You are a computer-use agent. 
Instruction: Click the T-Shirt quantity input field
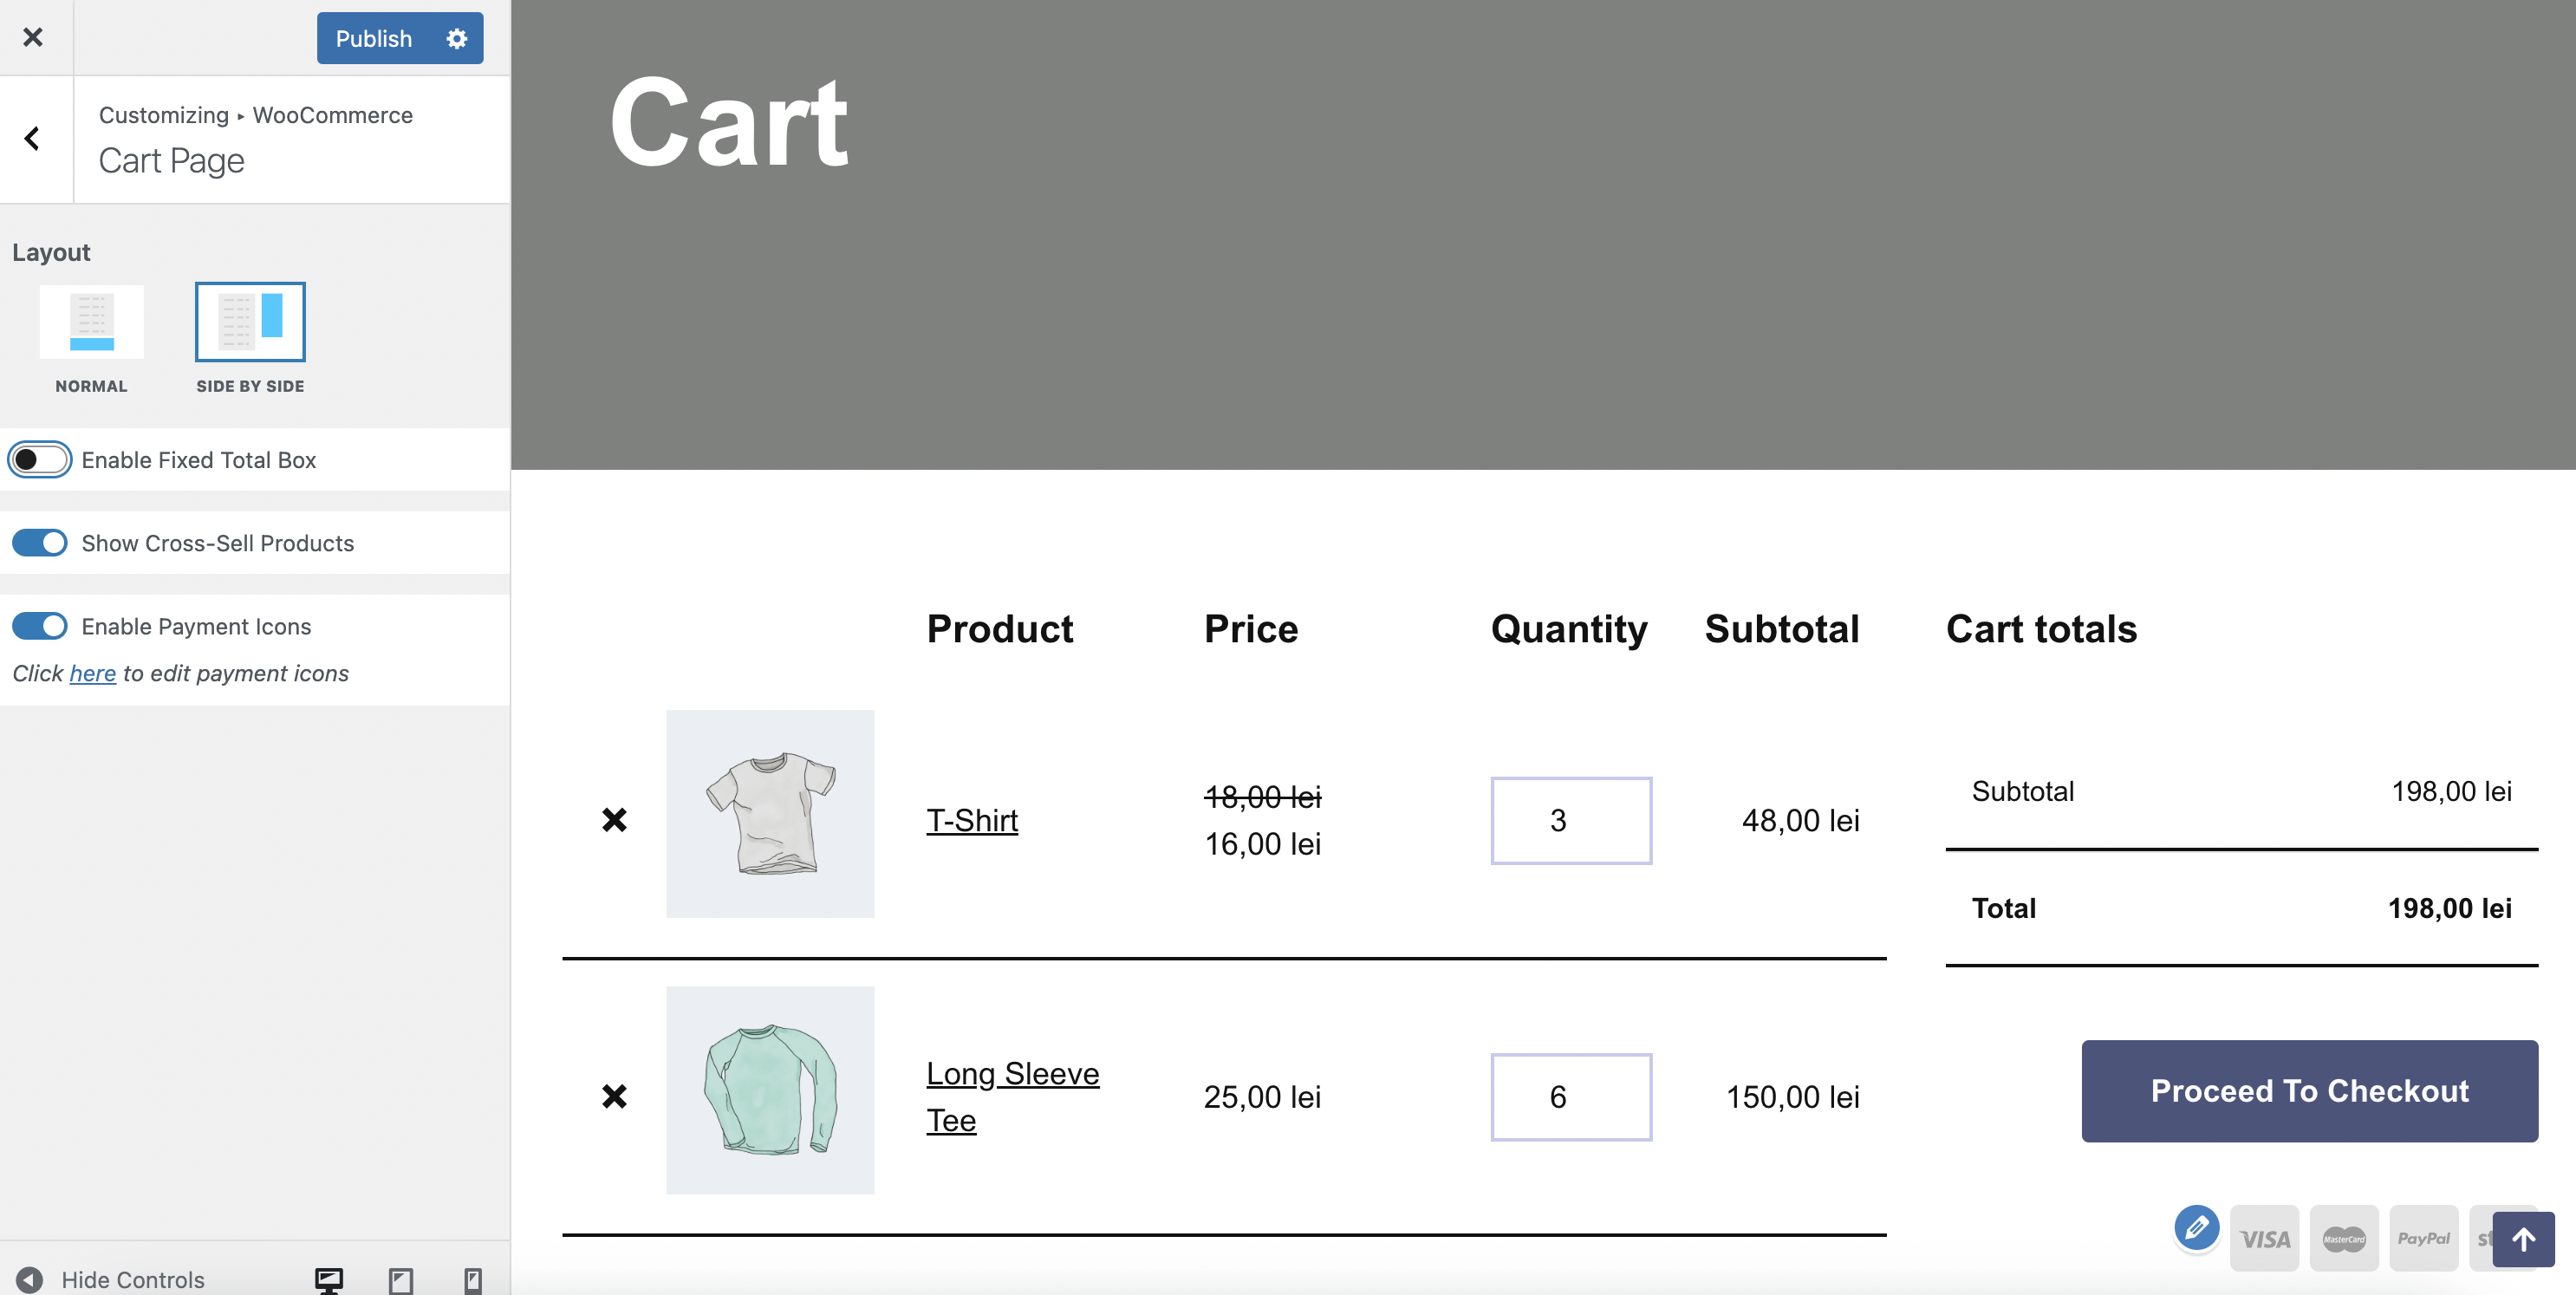tap(1570, 821)
